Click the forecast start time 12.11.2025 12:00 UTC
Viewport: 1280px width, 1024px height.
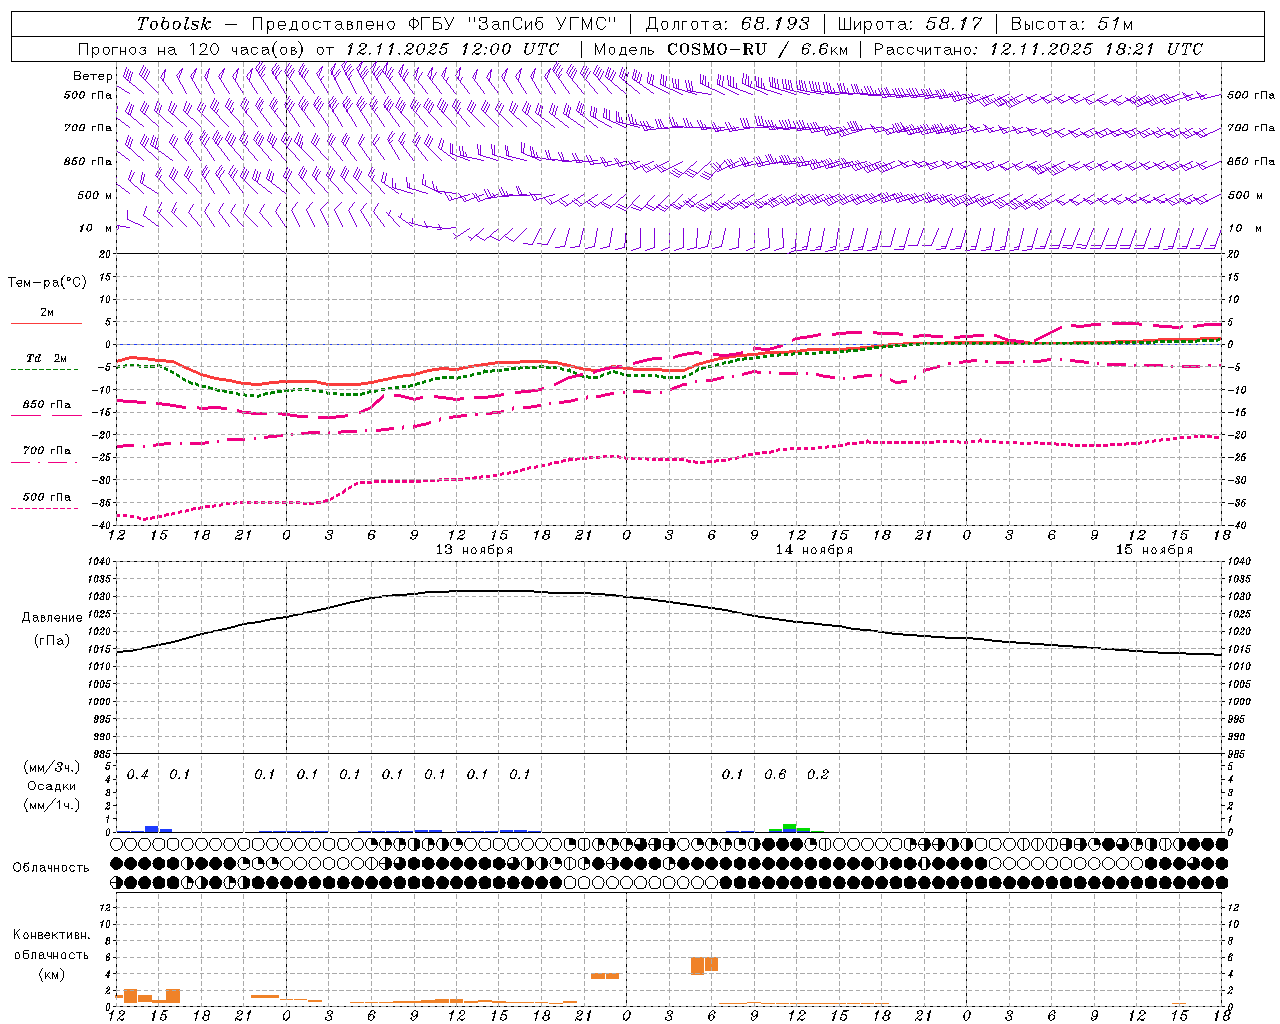(452, 49)
